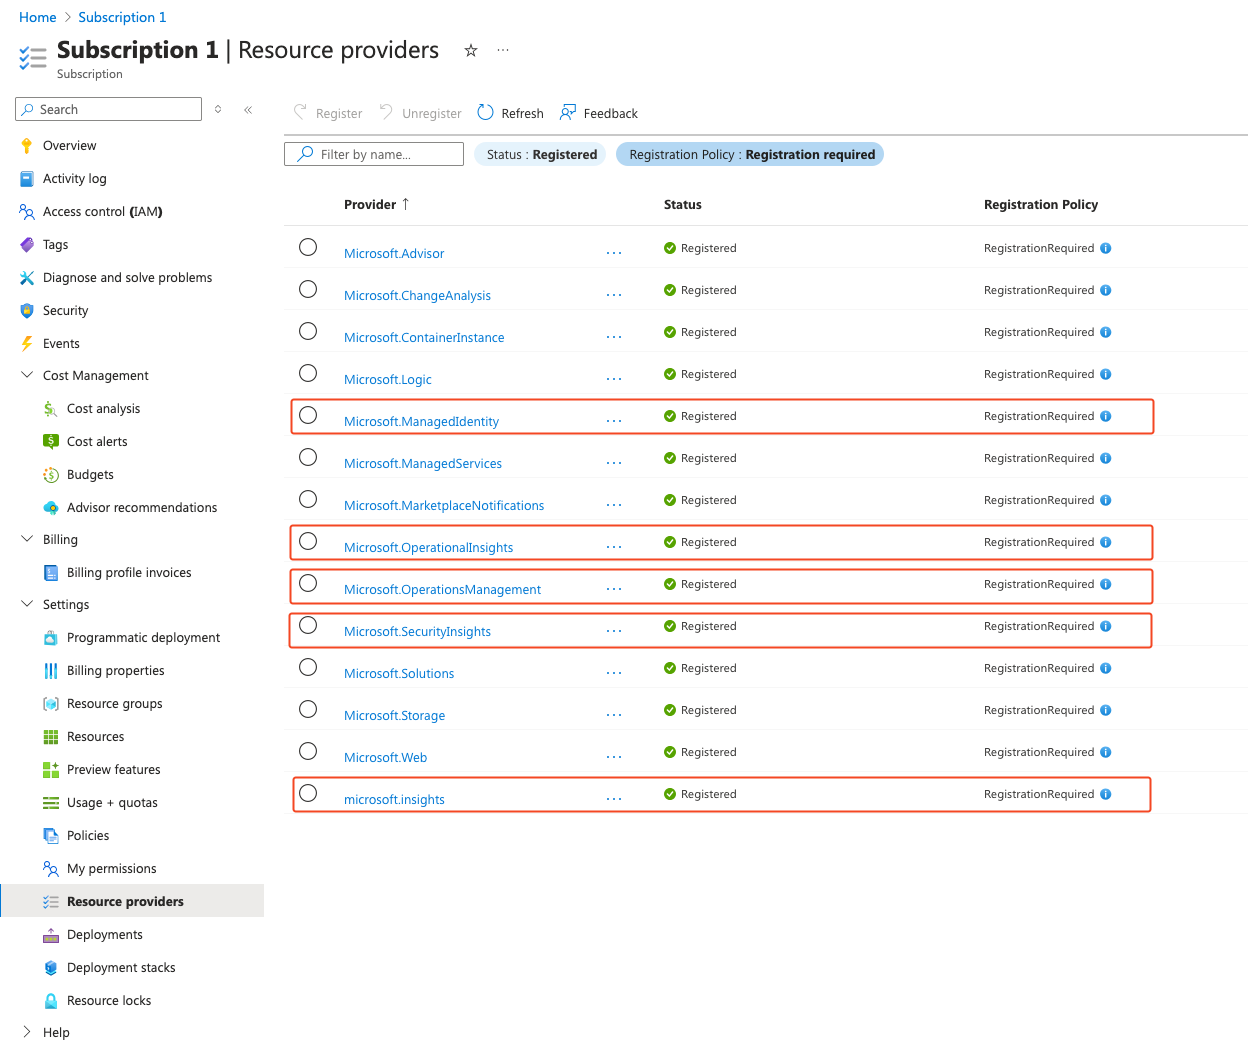
Task: Select the microsoft.insights radio button
Action: 308,793
